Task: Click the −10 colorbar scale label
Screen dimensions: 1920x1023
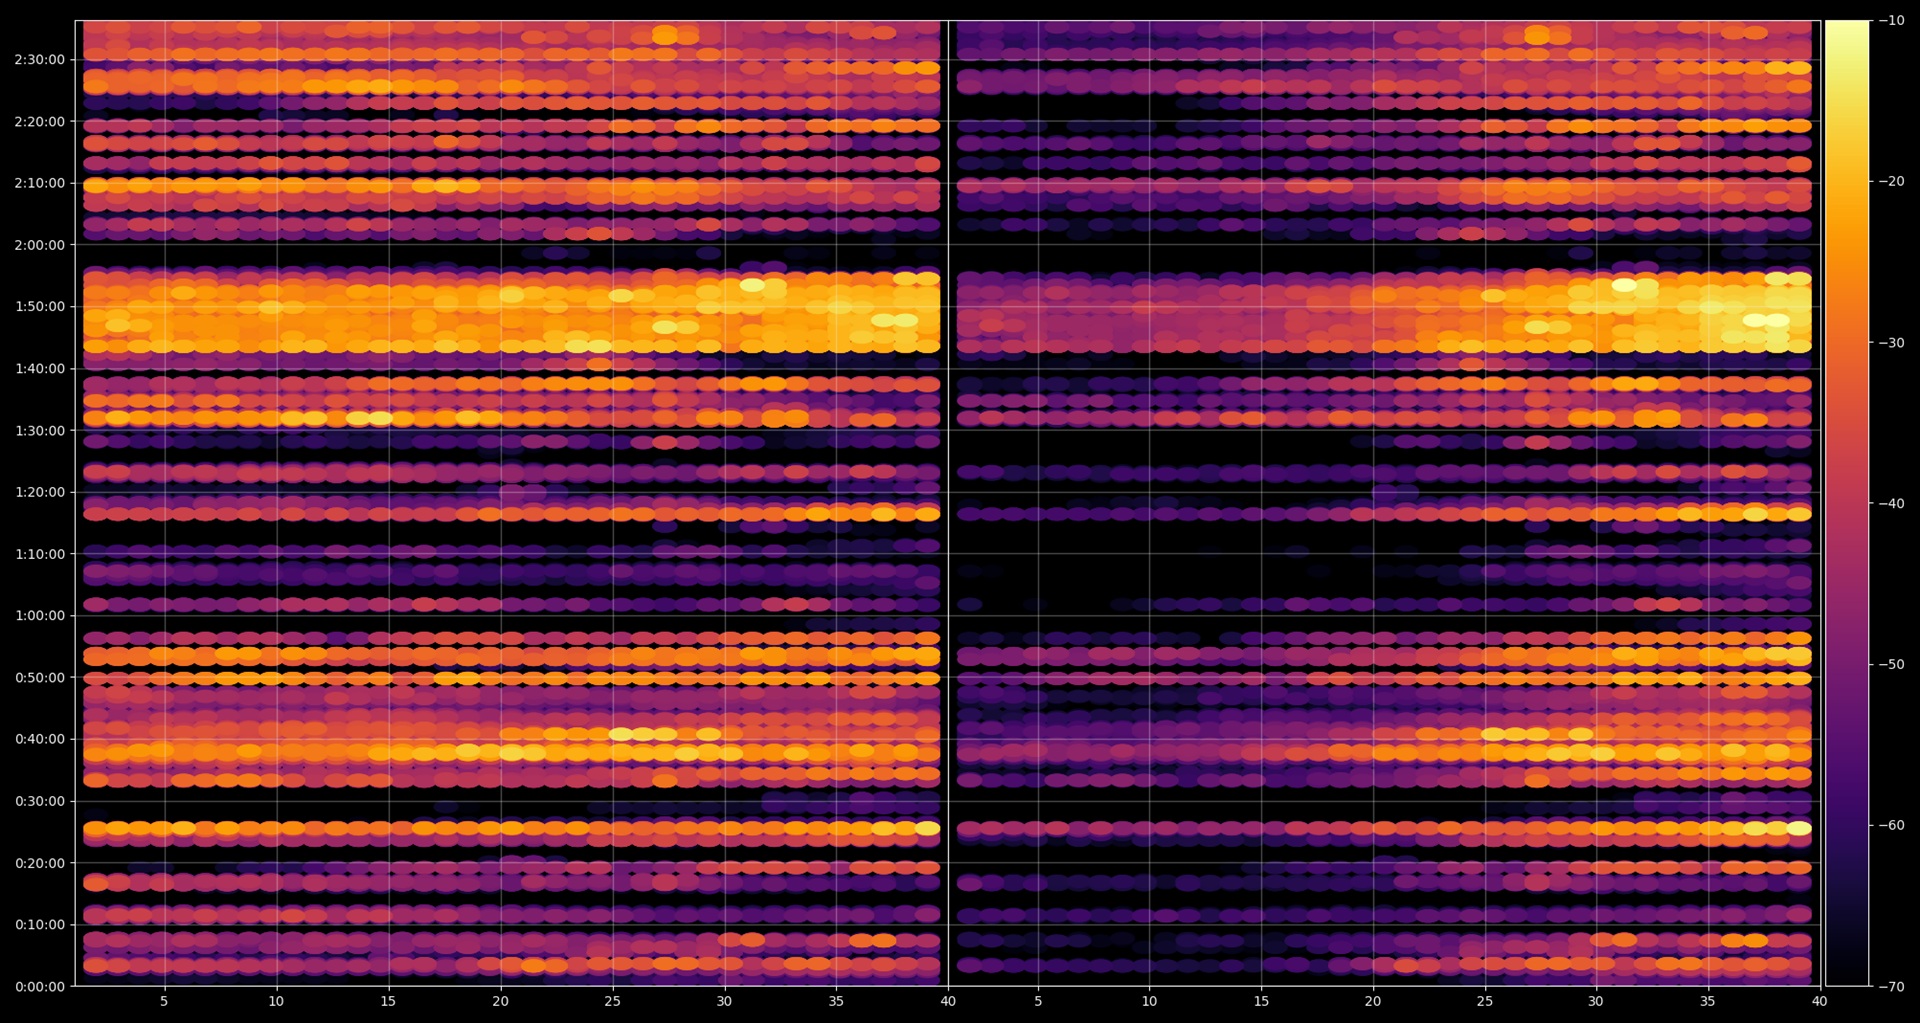Action: tap(1892, 20)
